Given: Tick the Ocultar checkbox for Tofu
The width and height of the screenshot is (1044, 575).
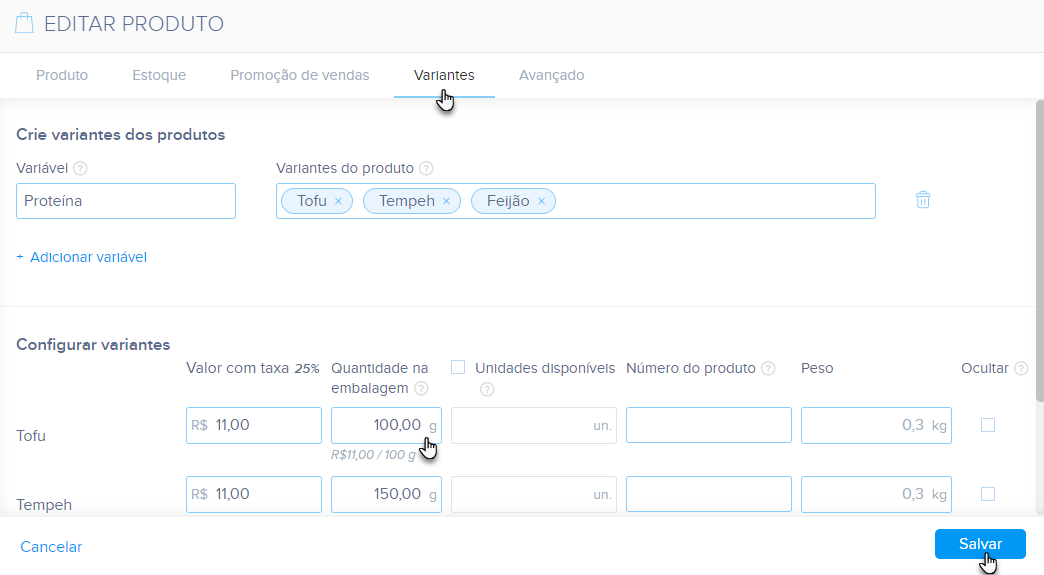Looking at the screenshot, I should (x=988, y=425).
